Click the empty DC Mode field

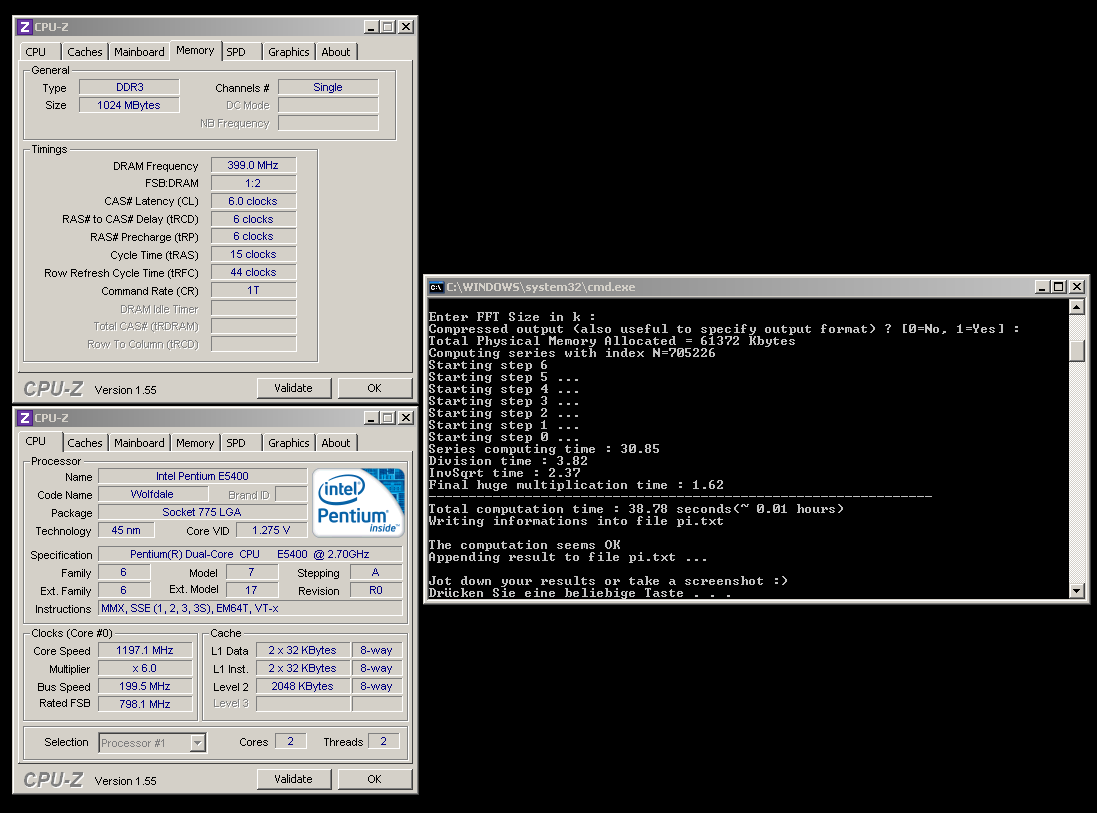point(328,106)
